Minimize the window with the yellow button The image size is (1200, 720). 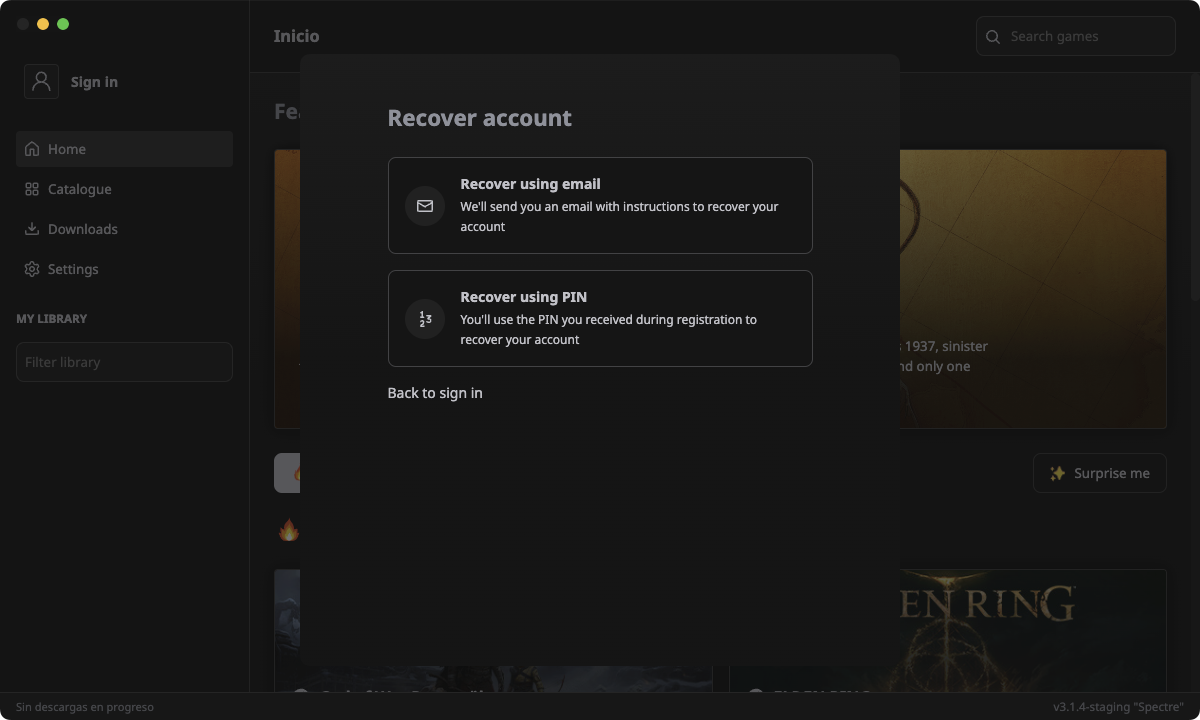(43, 24)
